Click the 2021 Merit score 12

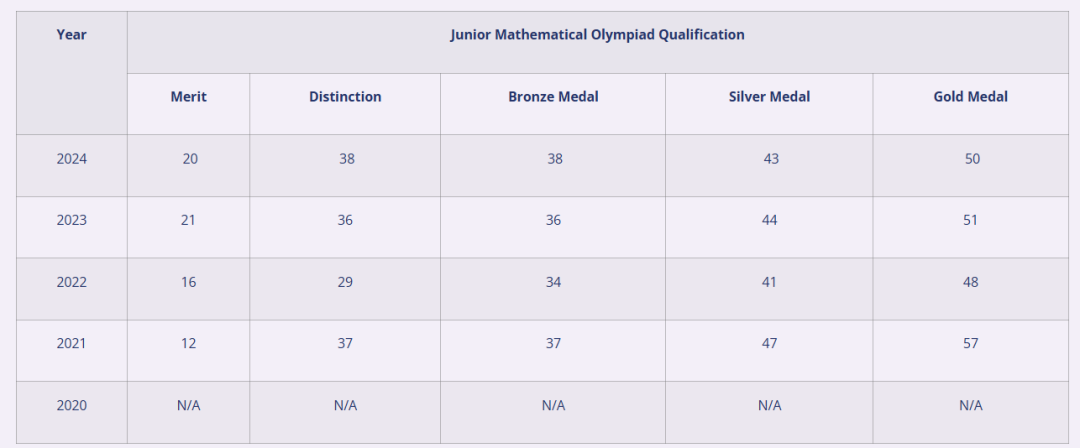tap(189, 343)
